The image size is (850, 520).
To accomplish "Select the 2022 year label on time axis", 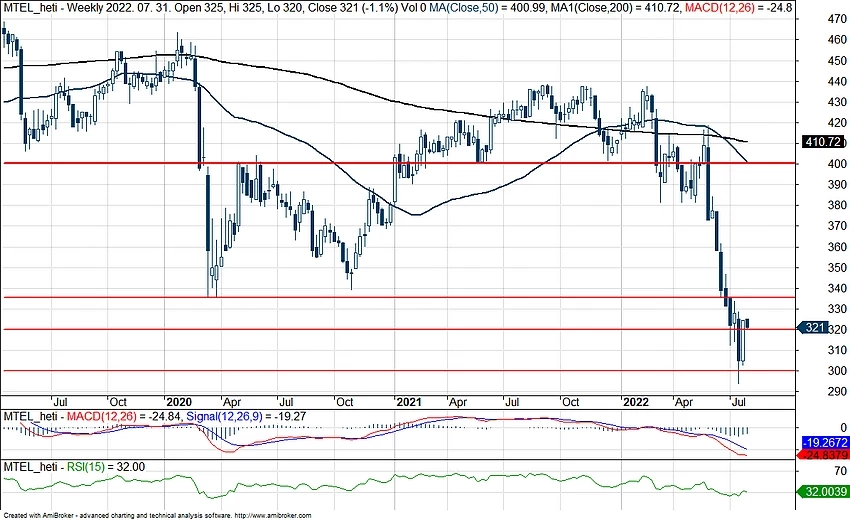I will pyautogui.click(x=635, y=402).
